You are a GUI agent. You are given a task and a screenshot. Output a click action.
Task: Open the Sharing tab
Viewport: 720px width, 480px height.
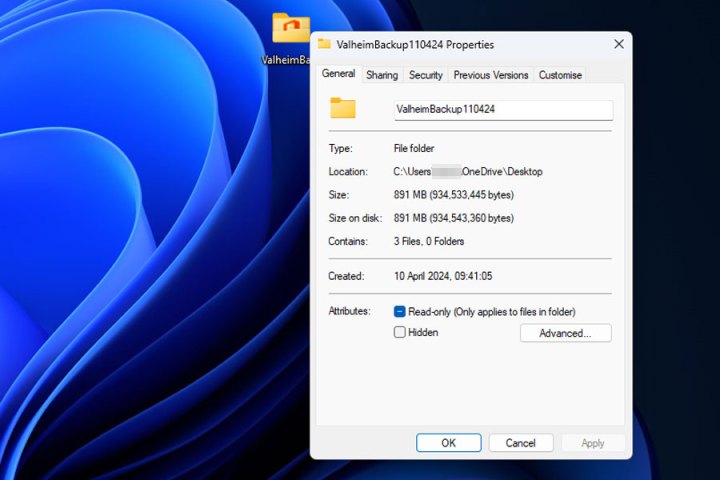pyautogui.click(x=381, y=75)
